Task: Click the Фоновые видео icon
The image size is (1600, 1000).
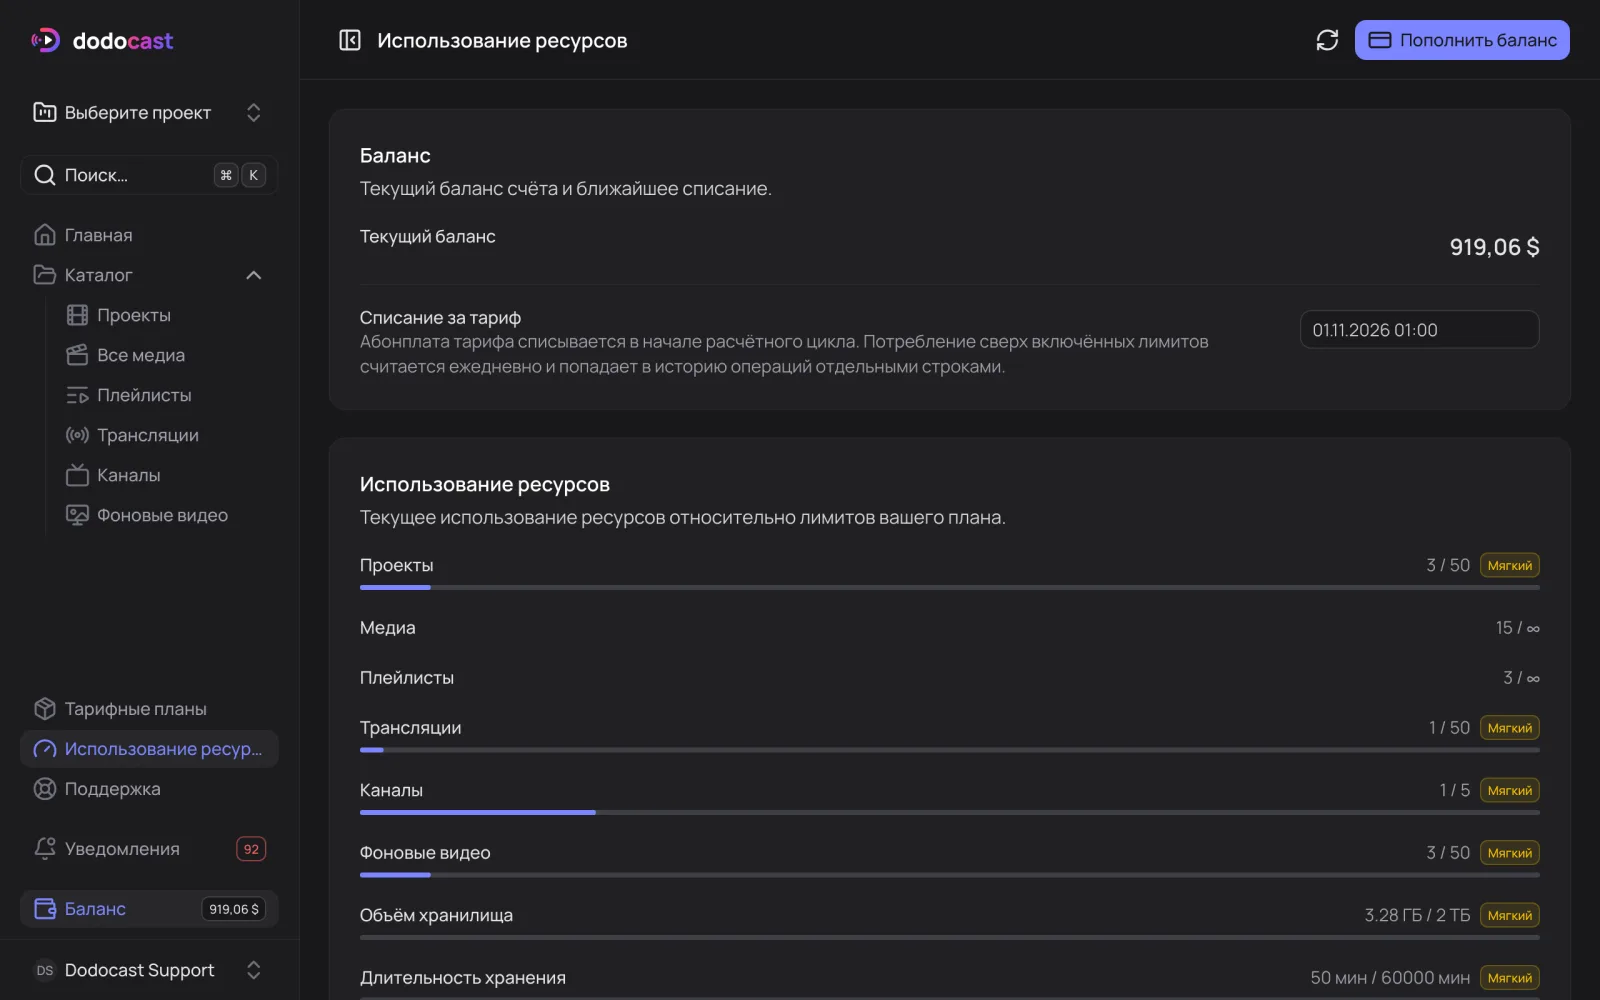Action: pyautogui.click(x=77, y=515)
